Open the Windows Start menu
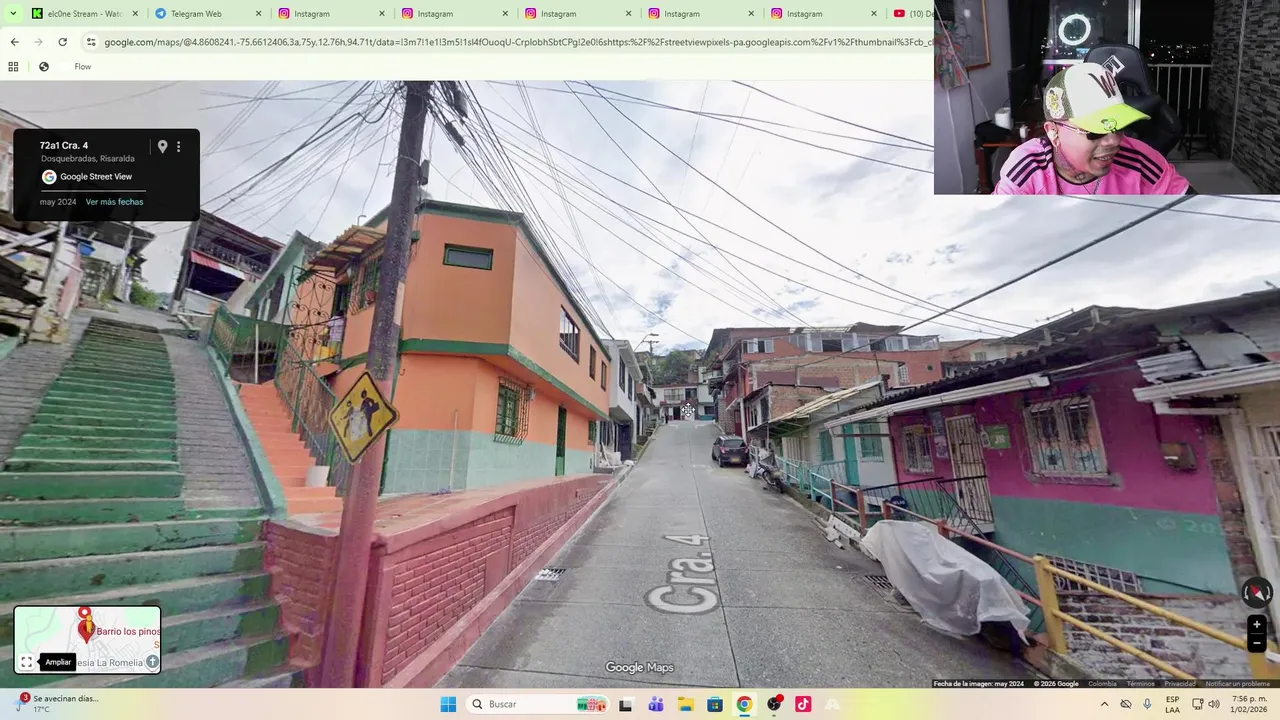Viewport: 1280px width, 720px height. pos(448,704)
